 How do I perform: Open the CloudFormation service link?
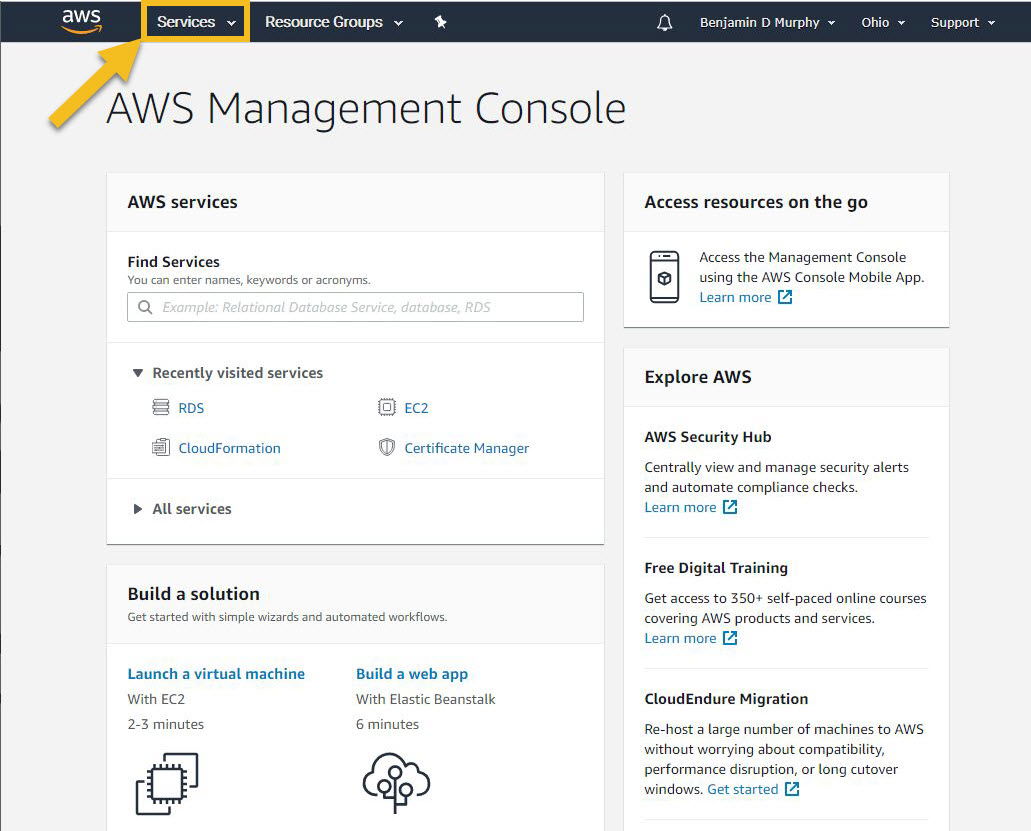tap(229, 448)
